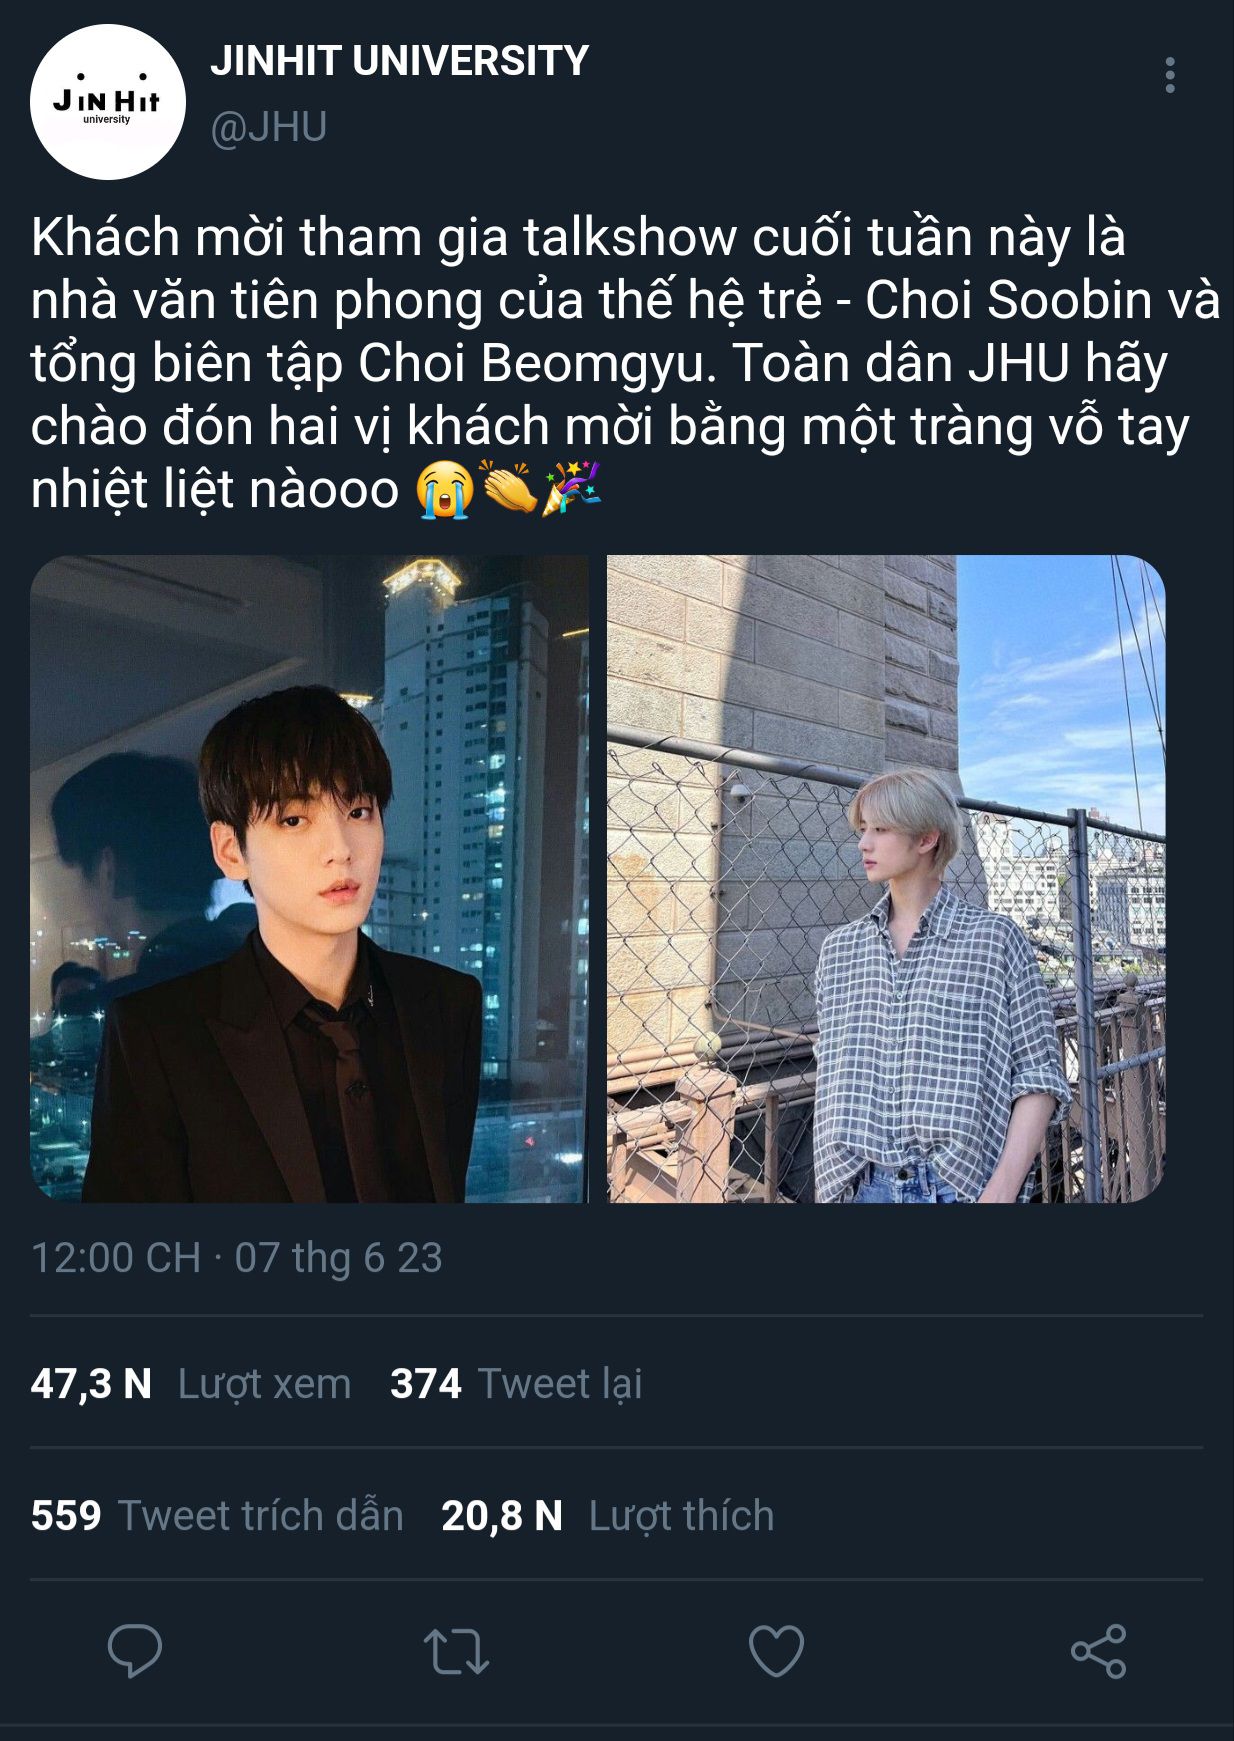
Task: Open the JINHIT UNIVERSITY display name
Action: tap(399, 61)
